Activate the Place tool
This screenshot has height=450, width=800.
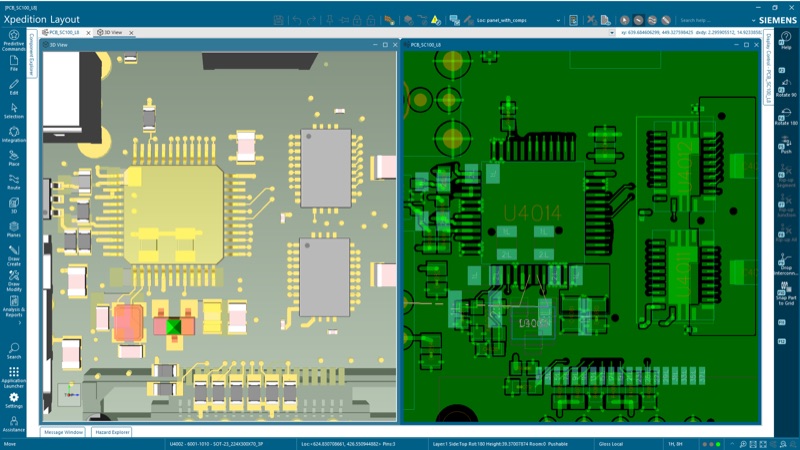[x=14, y=158]
